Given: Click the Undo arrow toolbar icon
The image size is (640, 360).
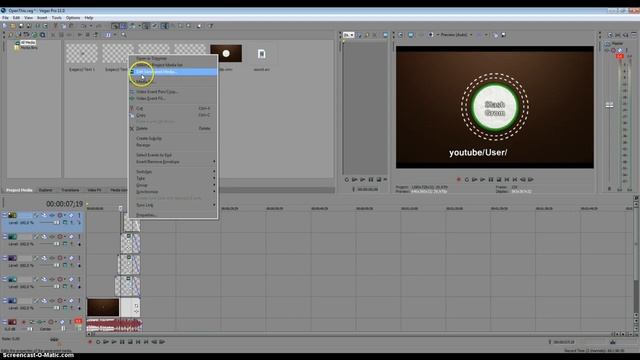Looking at the screenshot, I should pos(84,26).
